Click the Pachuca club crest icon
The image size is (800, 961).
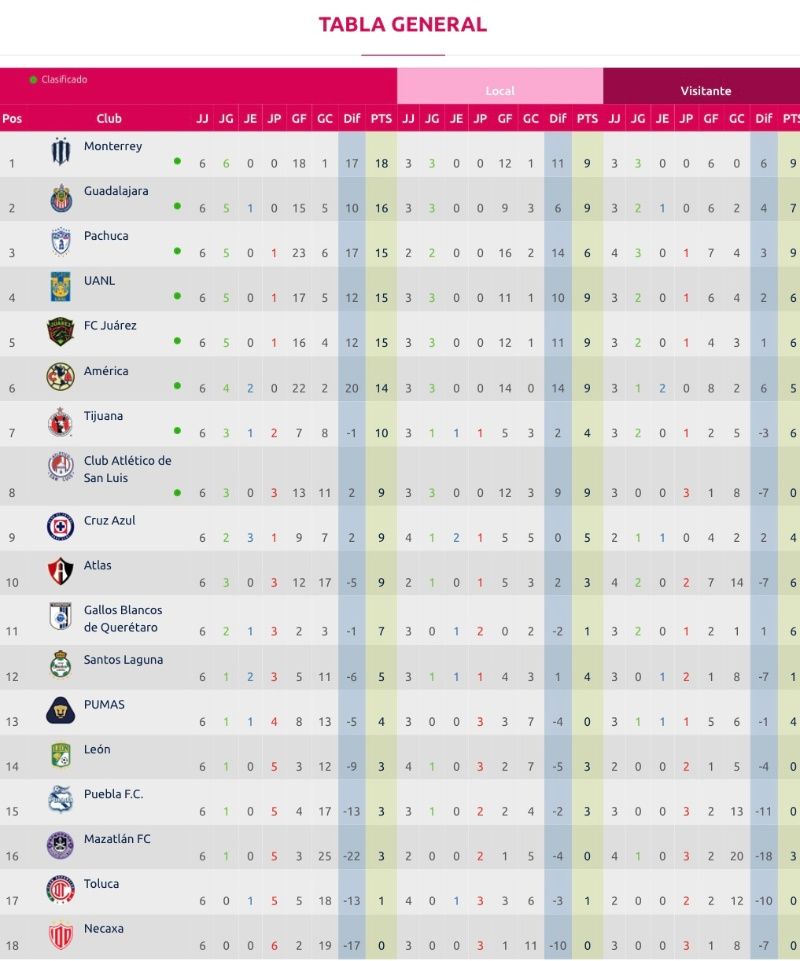tap(61, 243)
